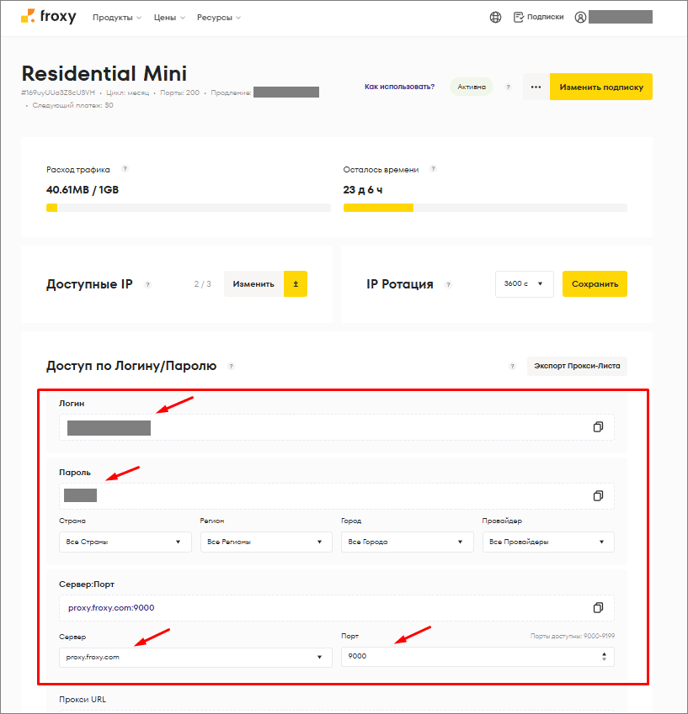Click the froxy logo
Screen dimensions: 688x714
click(x=49, y=17)
